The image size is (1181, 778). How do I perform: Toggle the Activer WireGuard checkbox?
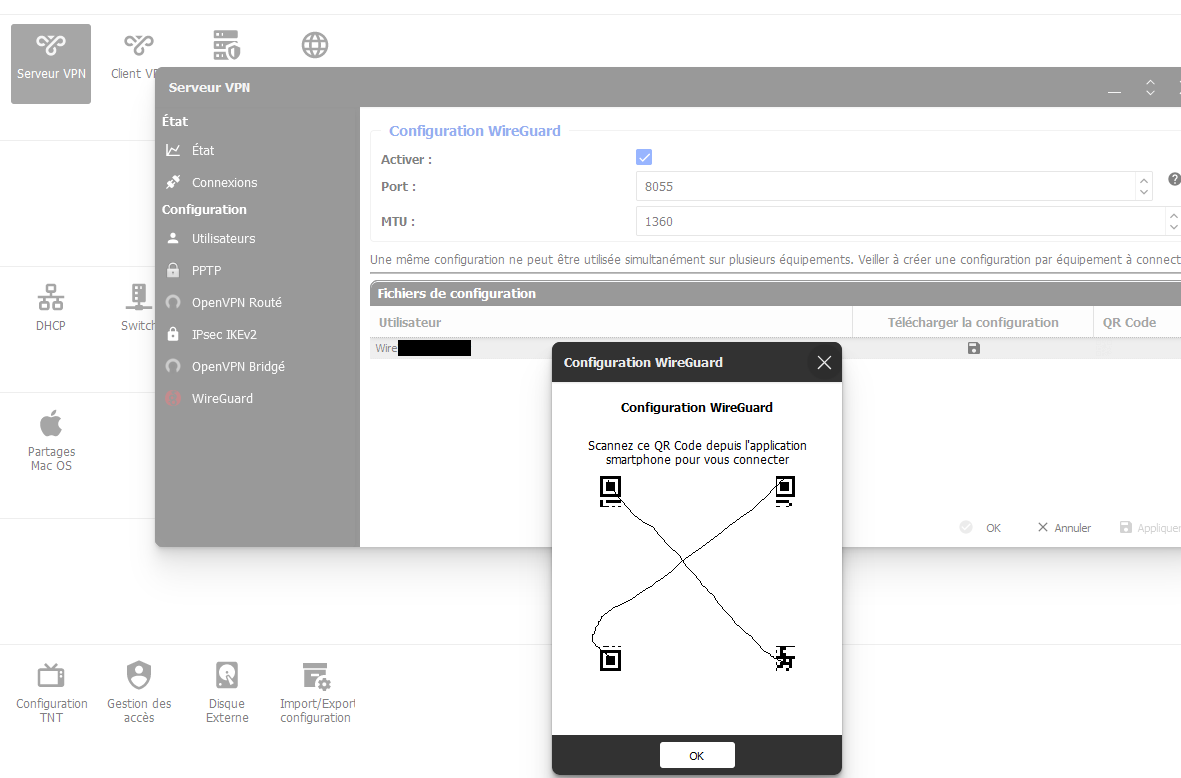click(644, 157)
